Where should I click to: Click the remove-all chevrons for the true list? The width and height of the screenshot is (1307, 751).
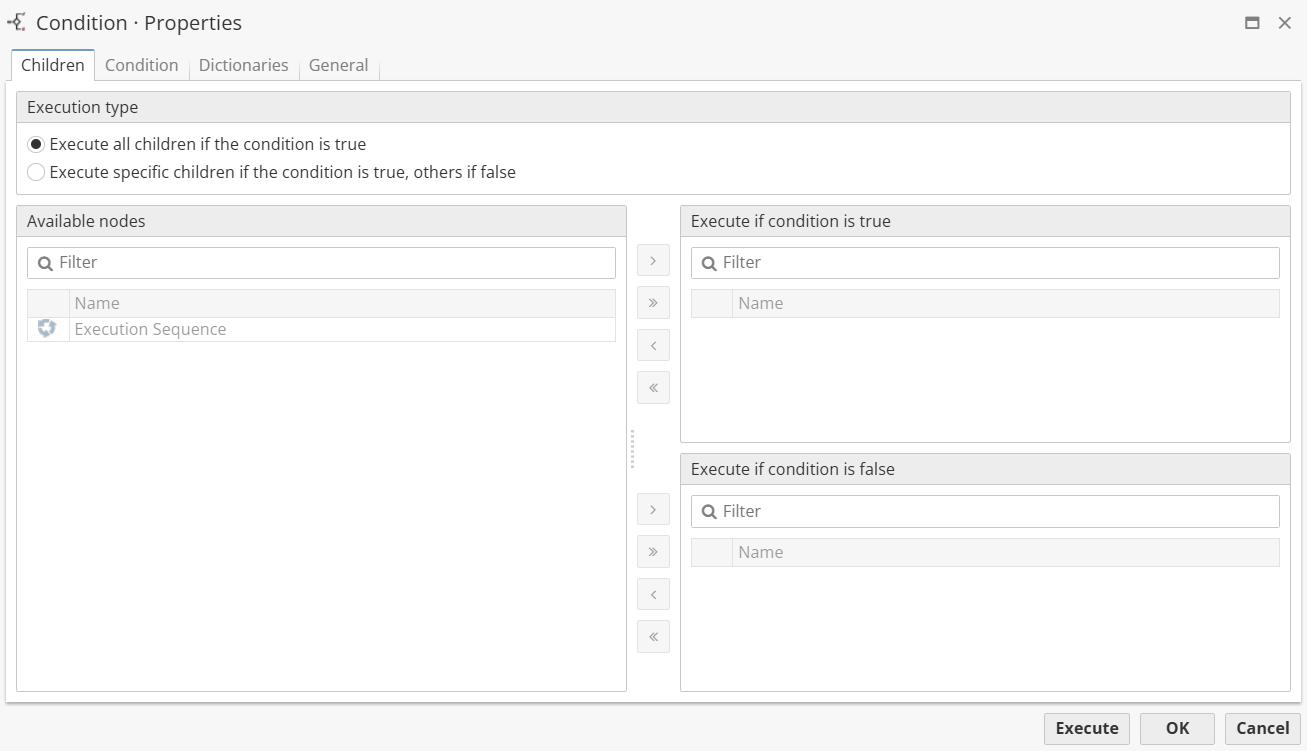point(653,387)
